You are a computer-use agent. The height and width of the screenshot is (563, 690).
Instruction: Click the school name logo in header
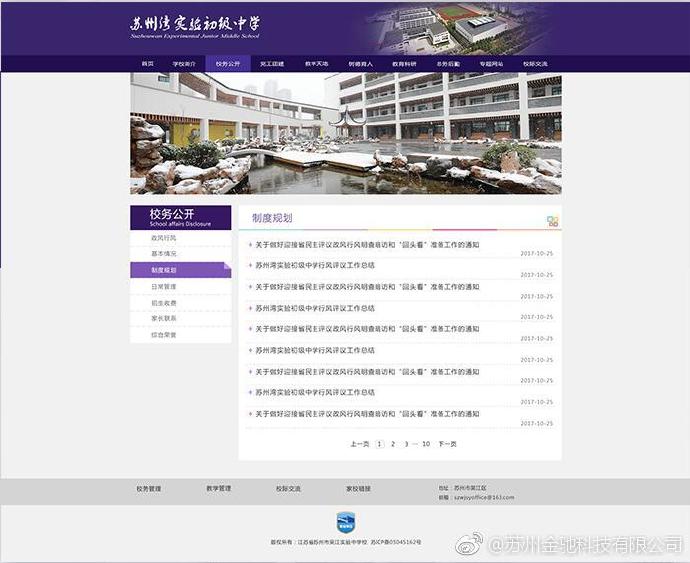pyautogui.click(x=195, y=26)
